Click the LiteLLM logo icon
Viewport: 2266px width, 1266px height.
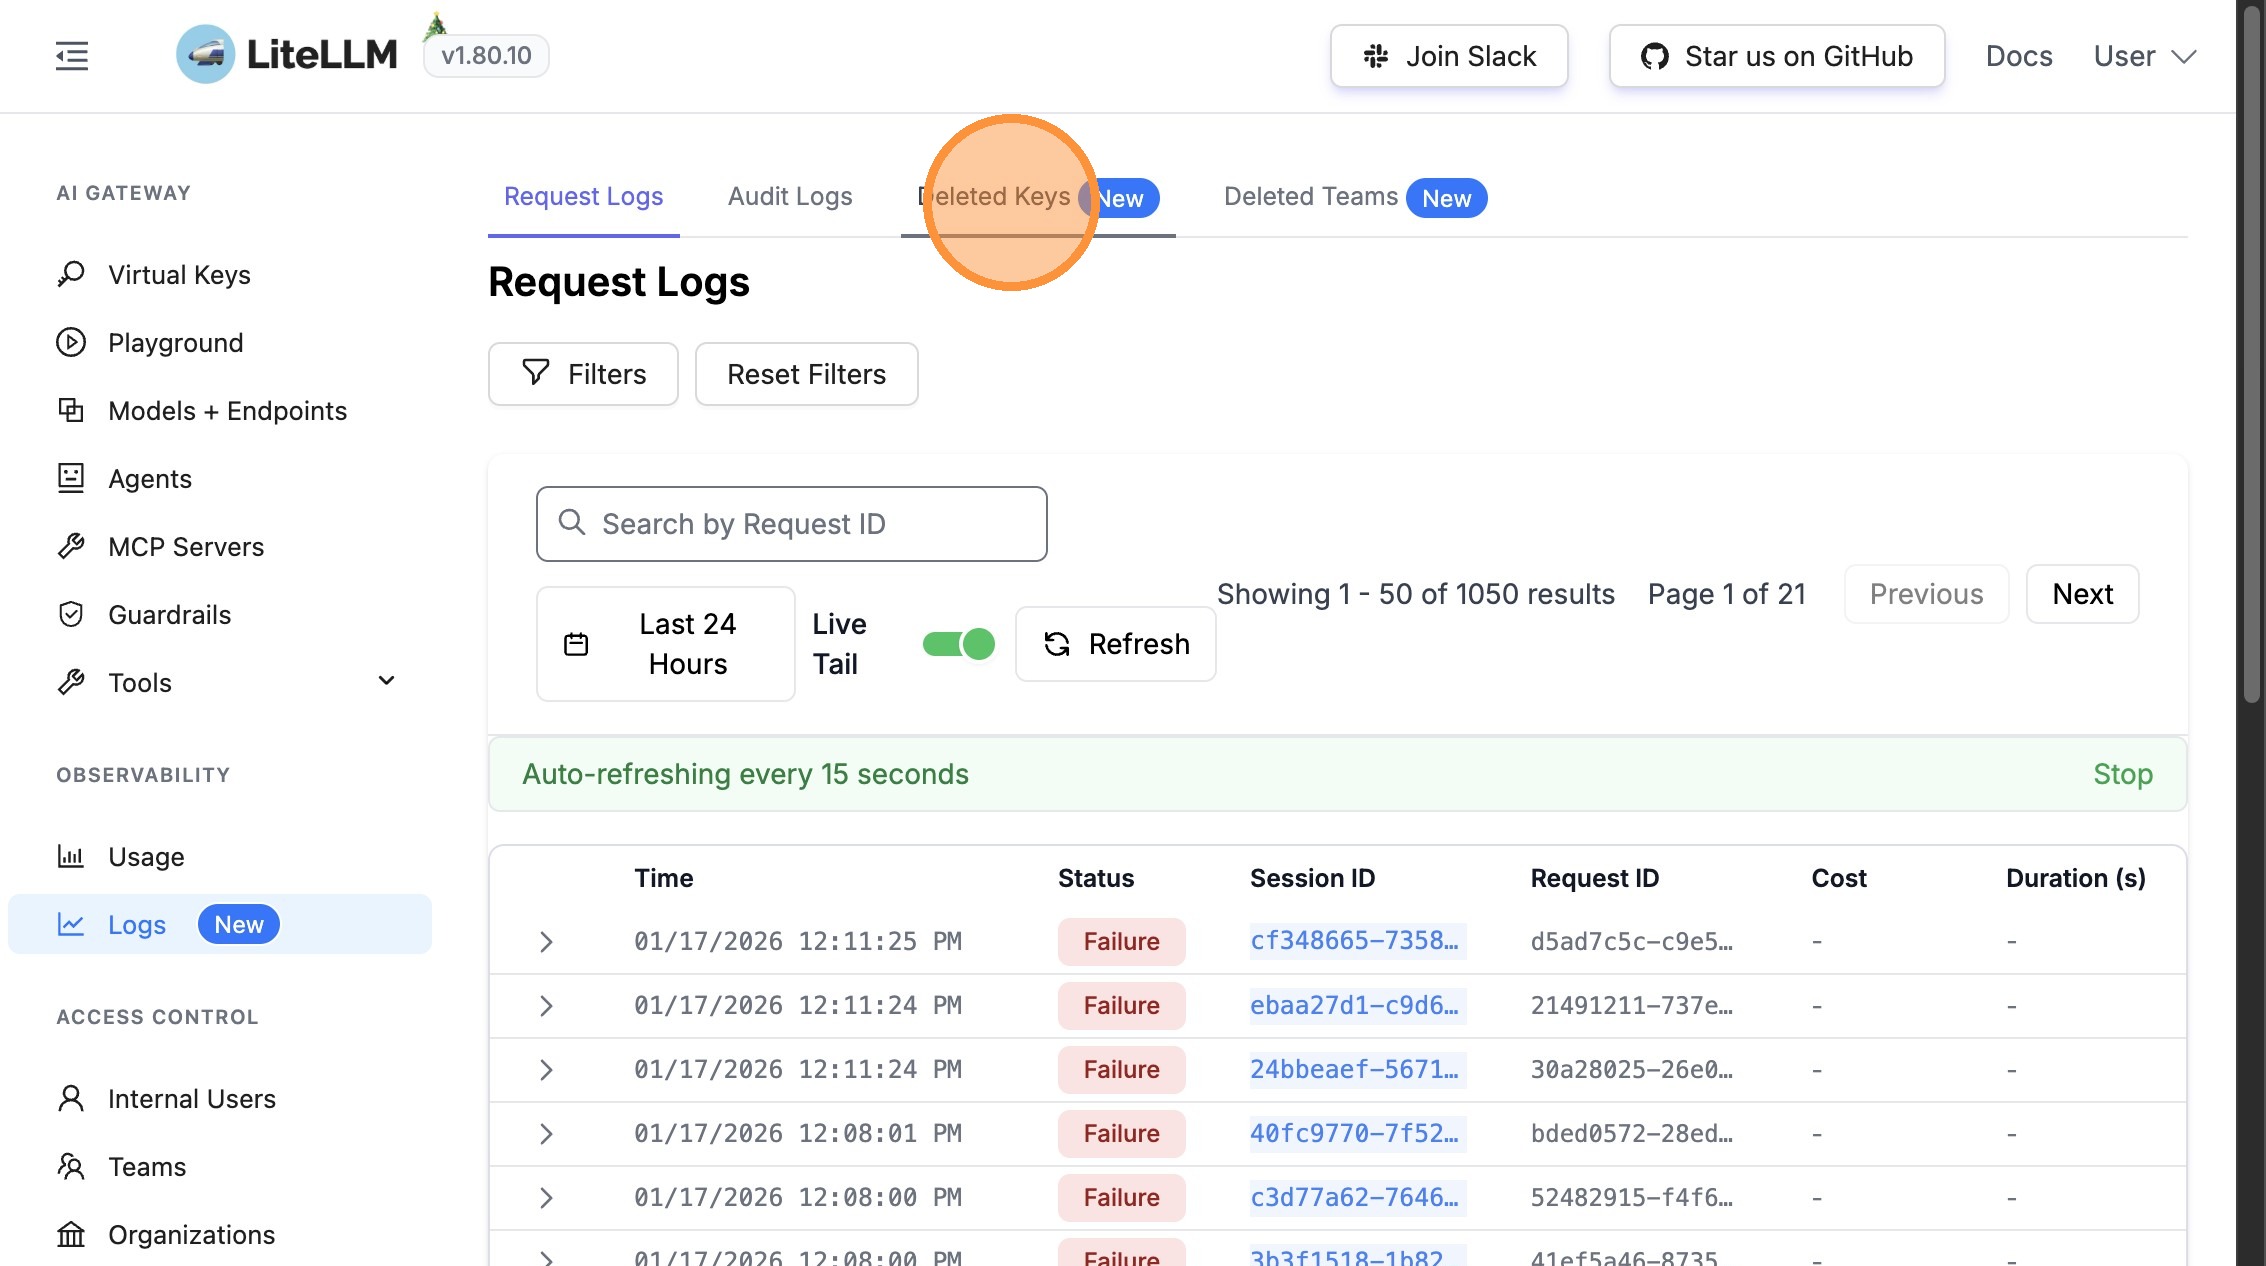click(x=205, y=55)
